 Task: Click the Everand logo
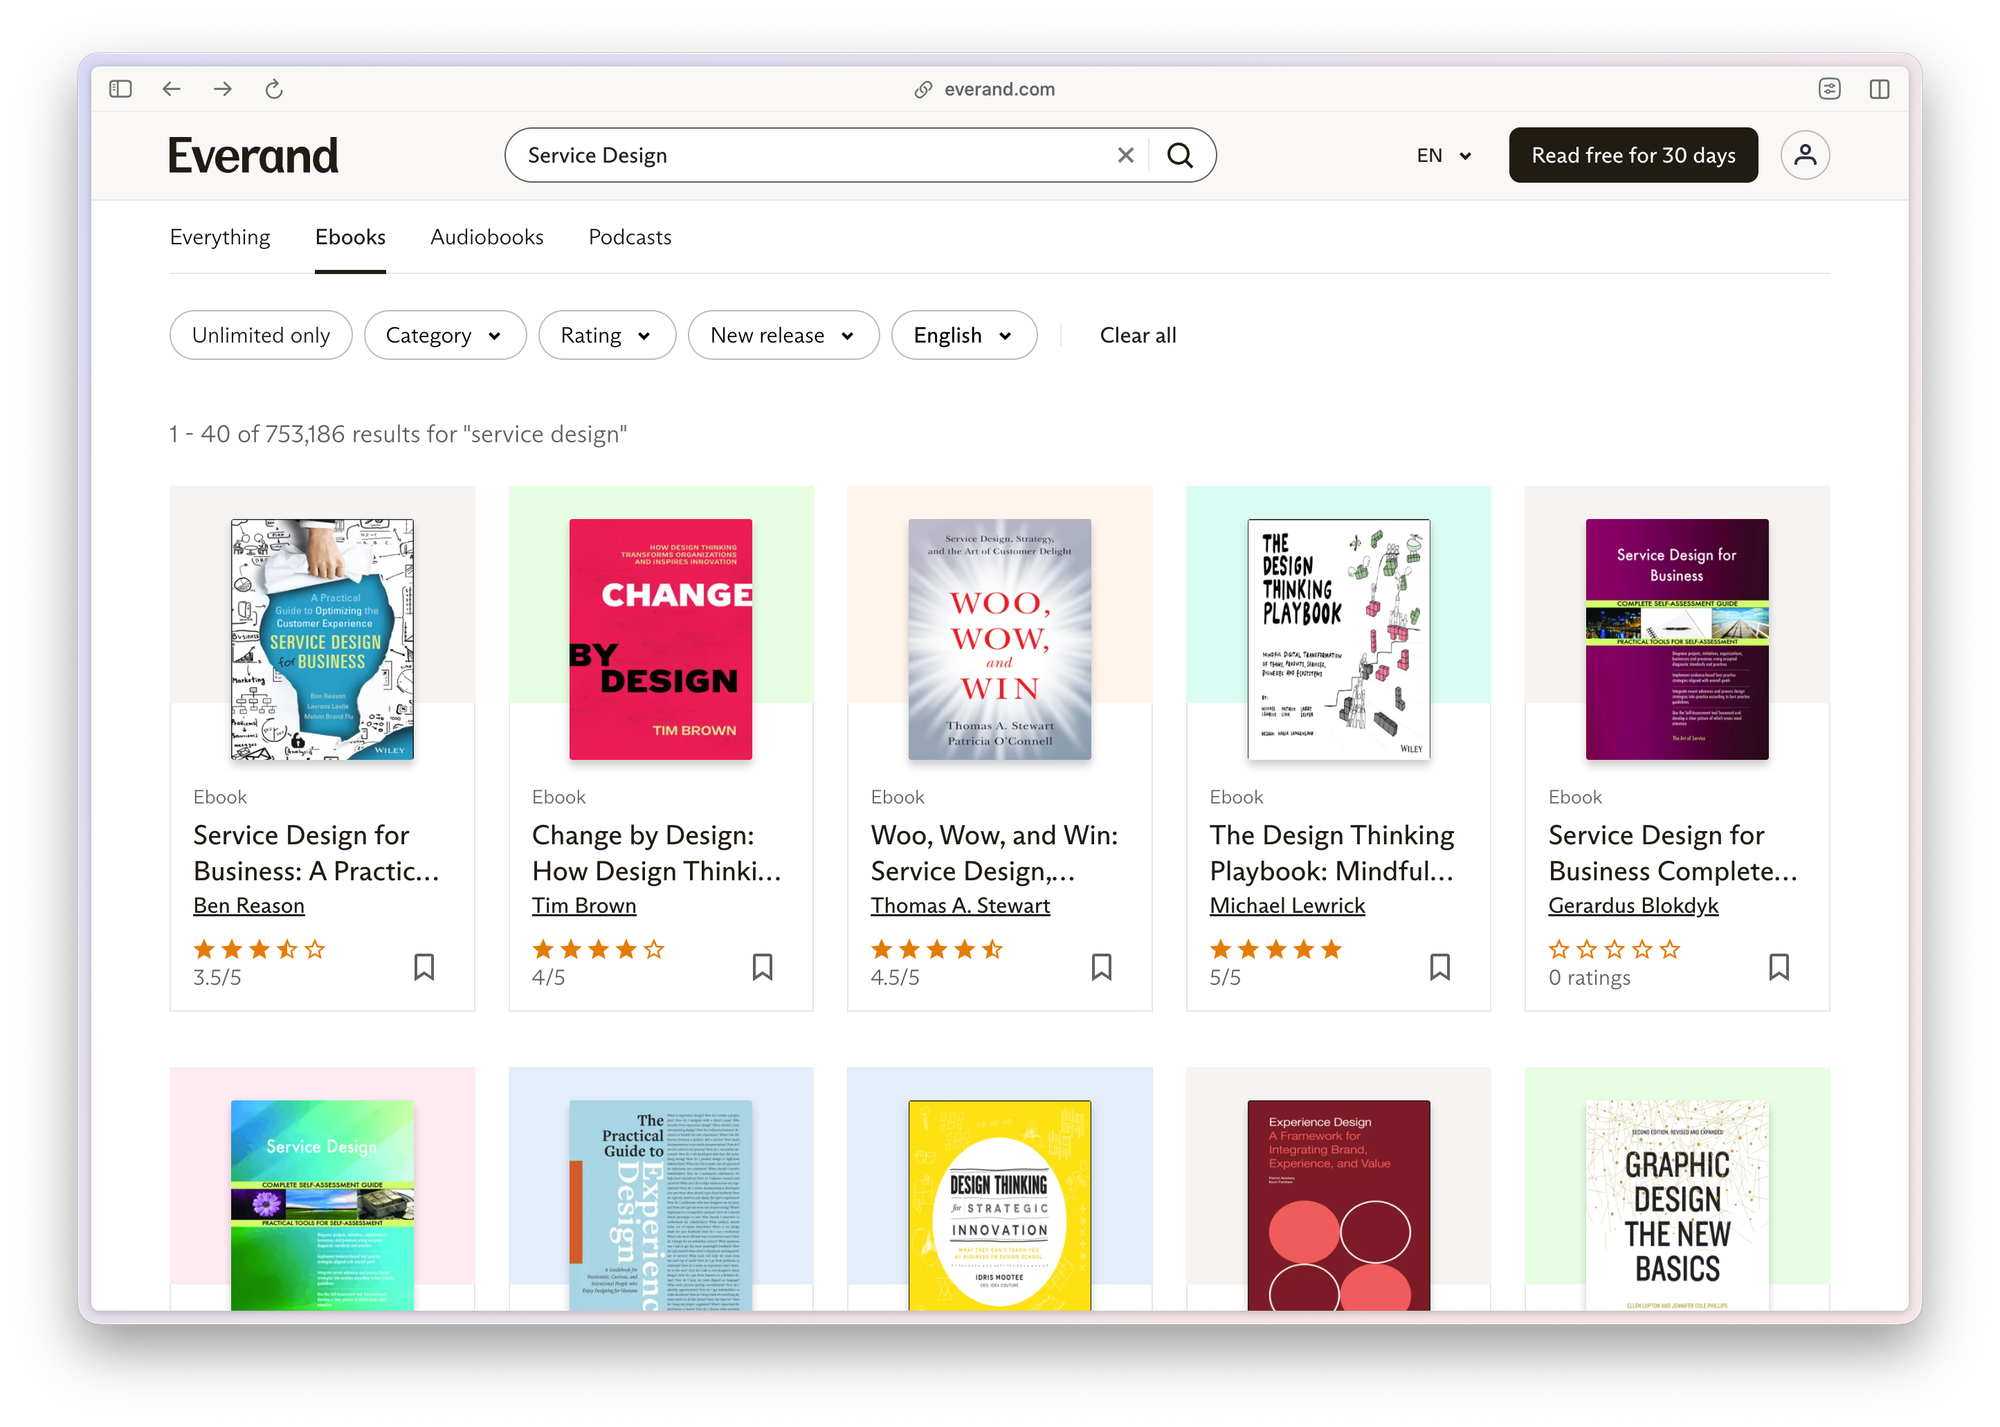[253, 155]
